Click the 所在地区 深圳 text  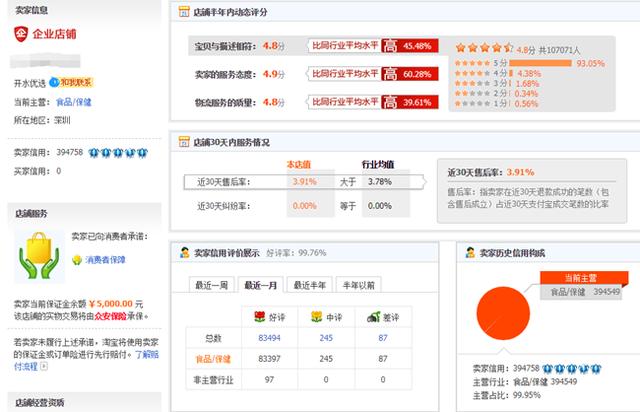(42, 120)
